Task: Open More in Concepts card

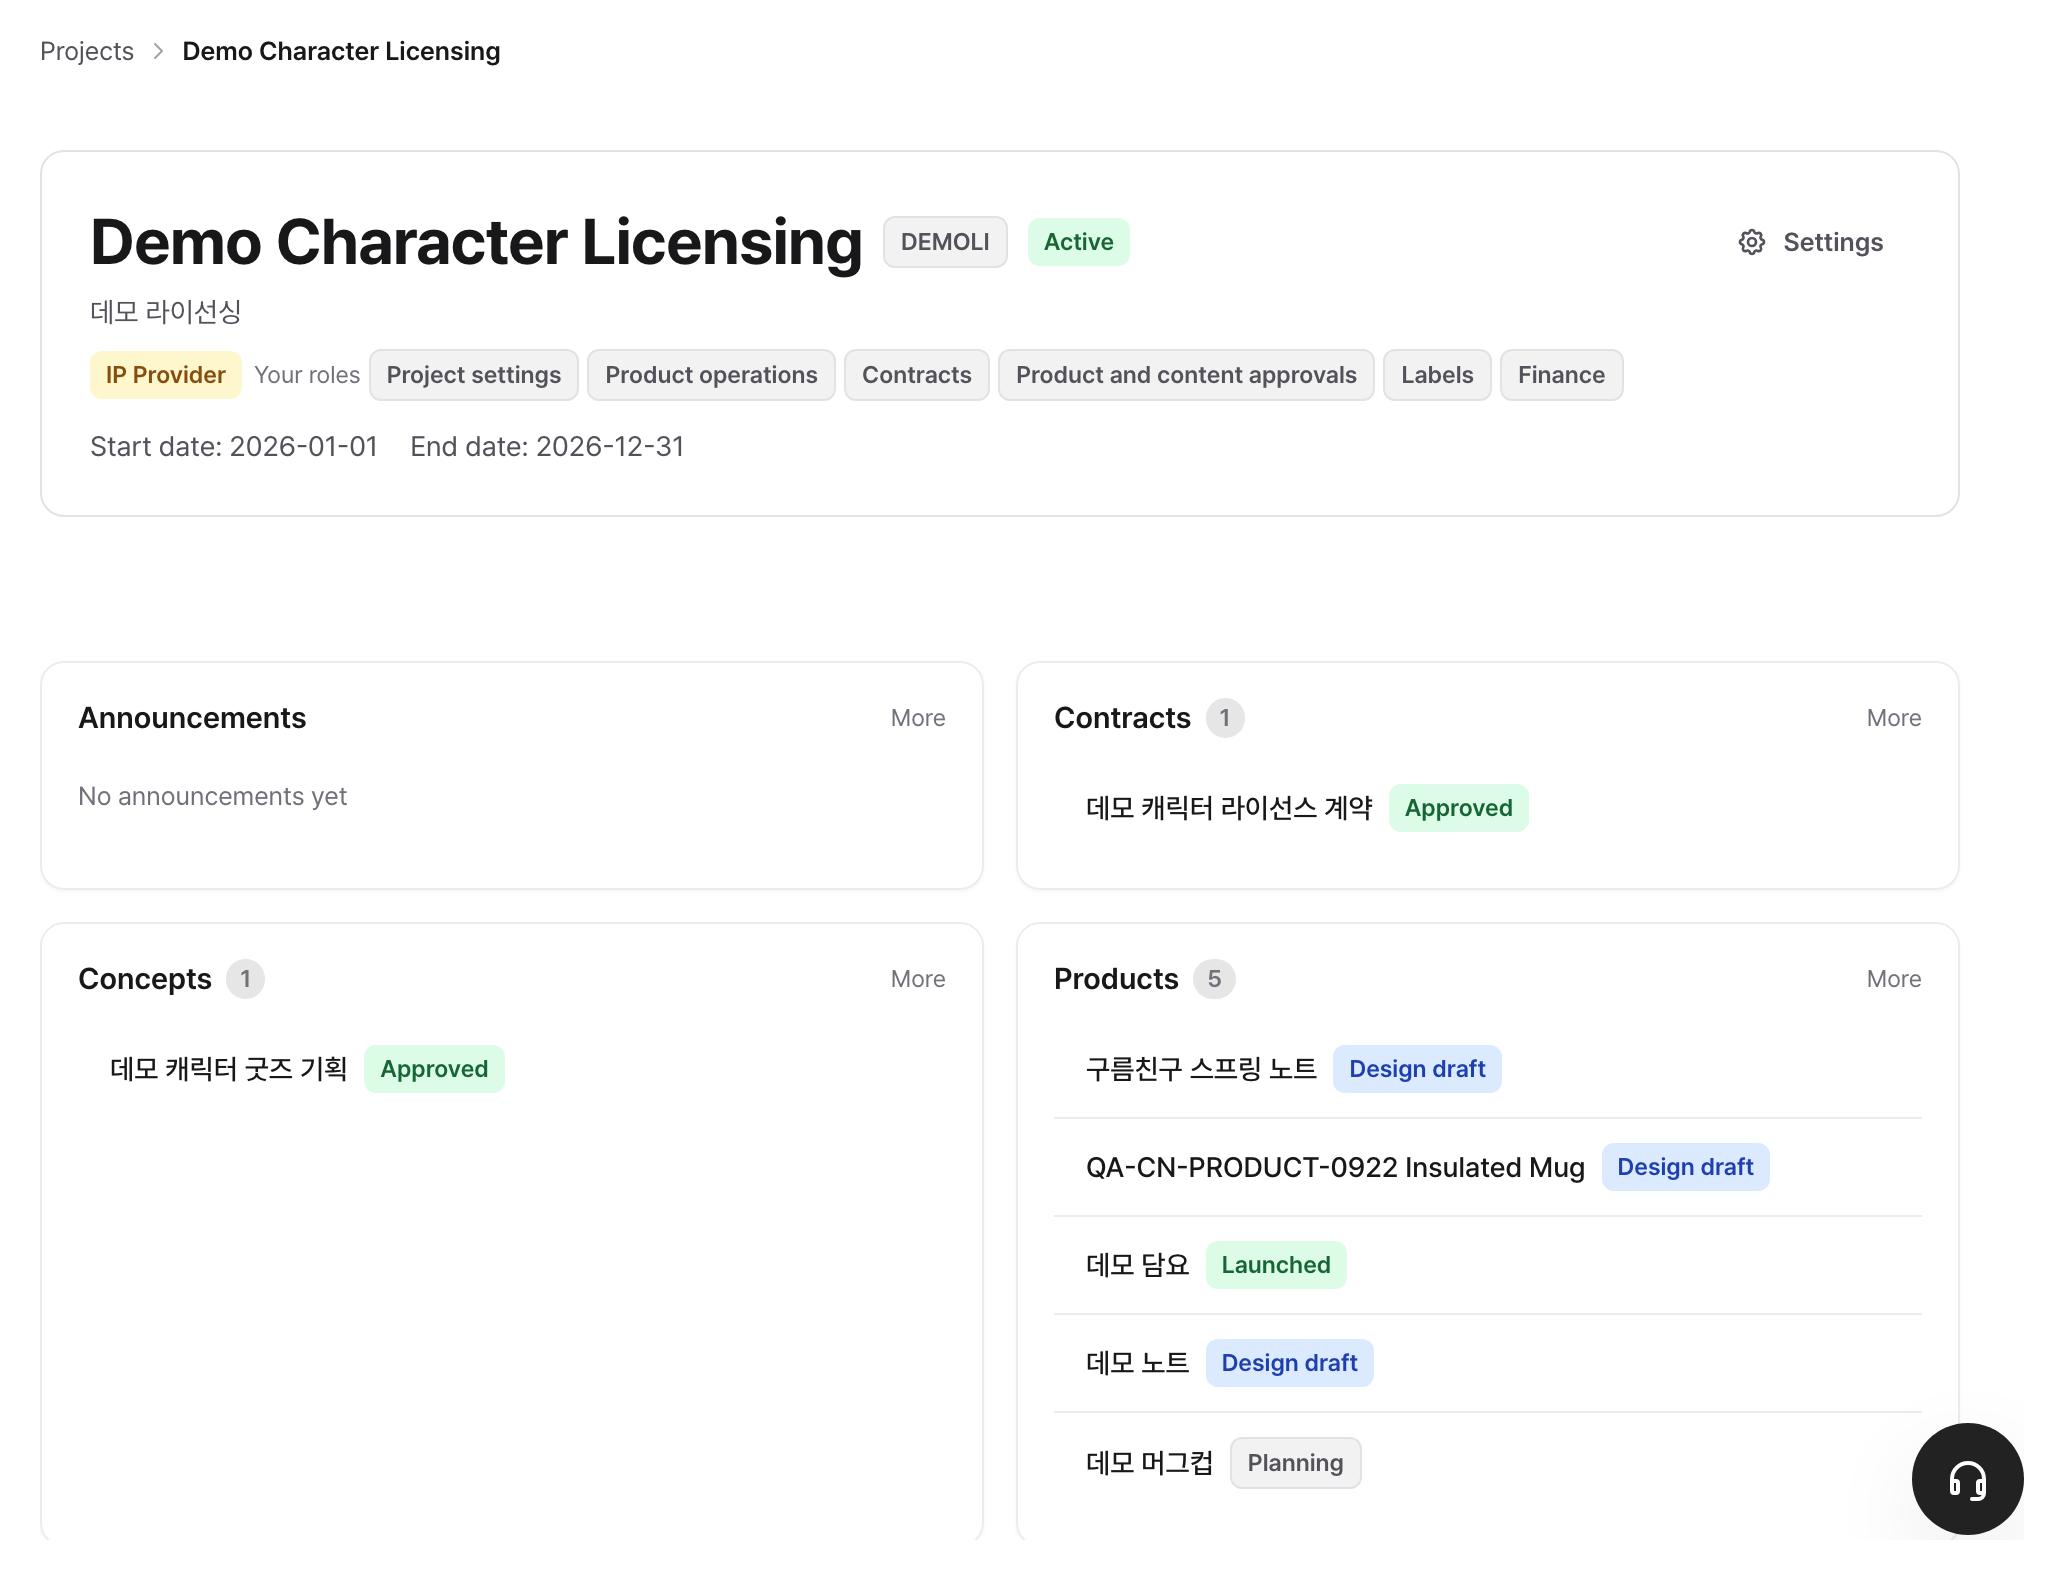Action: (918, 979)
